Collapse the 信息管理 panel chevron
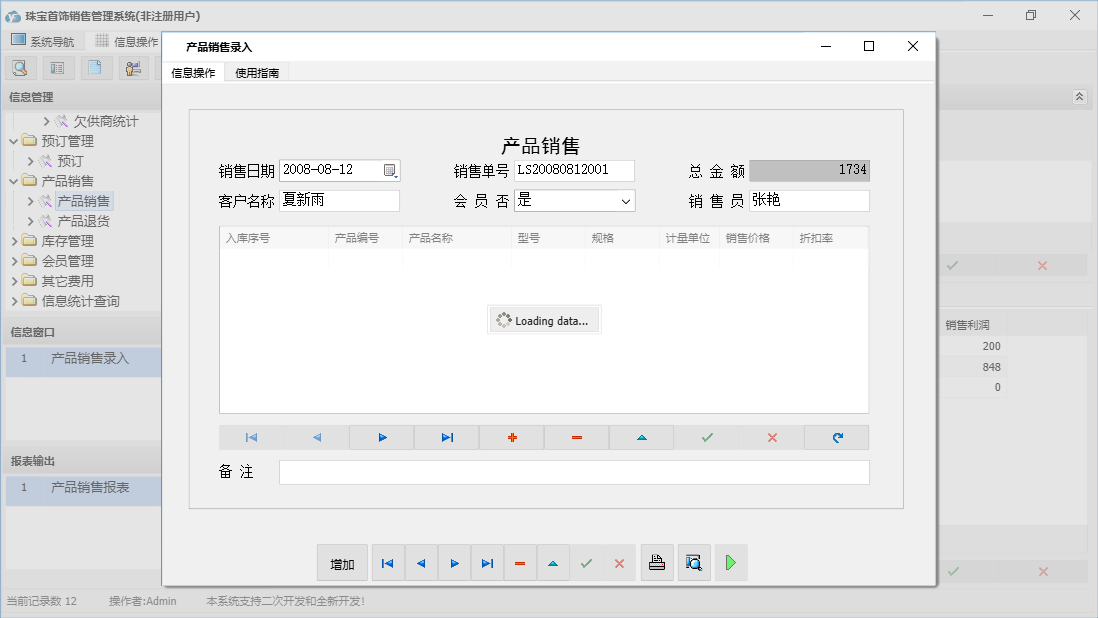This screenshot has width=1098, height=618. coord(1079,97)
